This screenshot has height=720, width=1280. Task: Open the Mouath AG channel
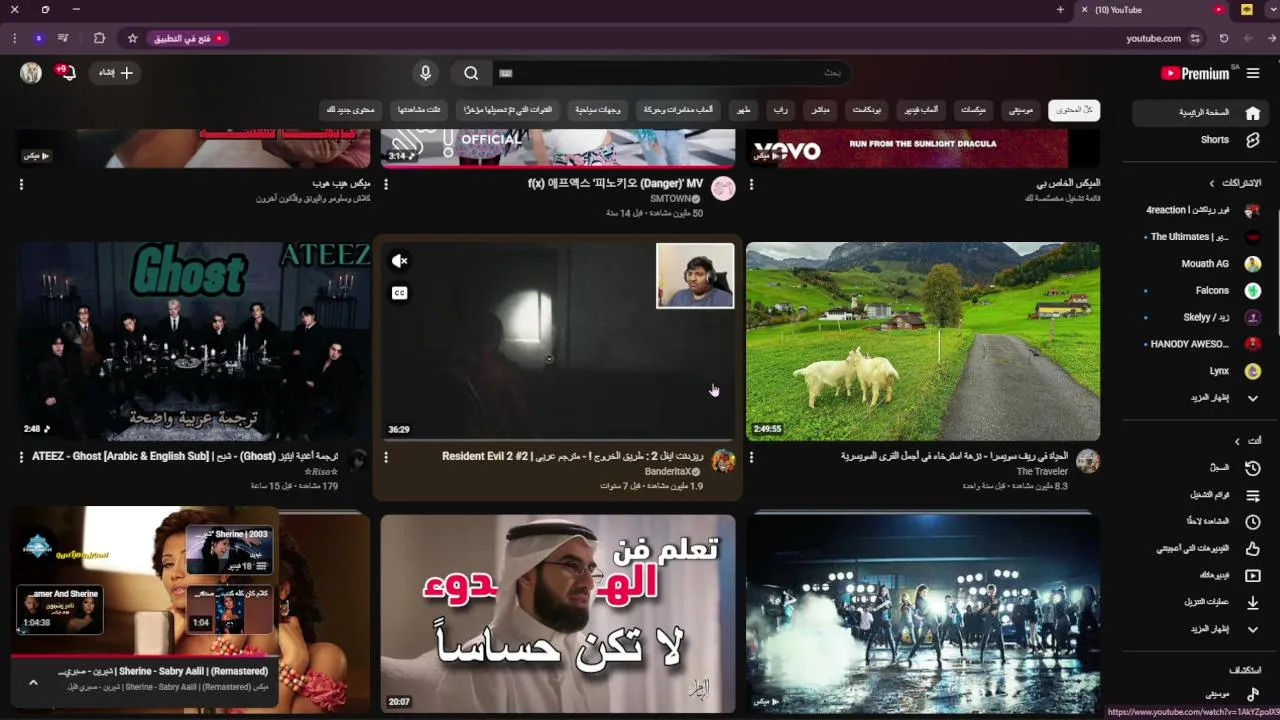[x=1198, y=264]
